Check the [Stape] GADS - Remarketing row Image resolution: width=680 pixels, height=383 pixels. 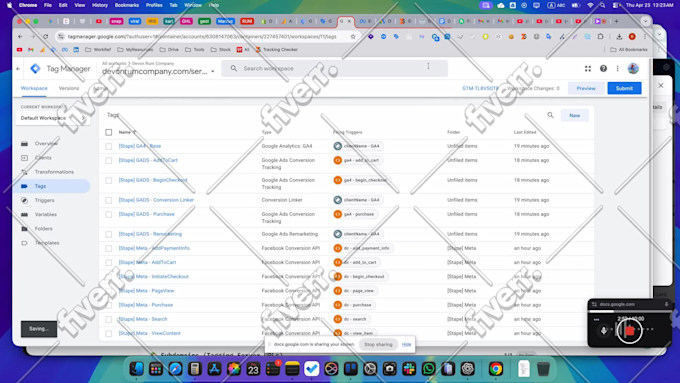tap(109, 235)
